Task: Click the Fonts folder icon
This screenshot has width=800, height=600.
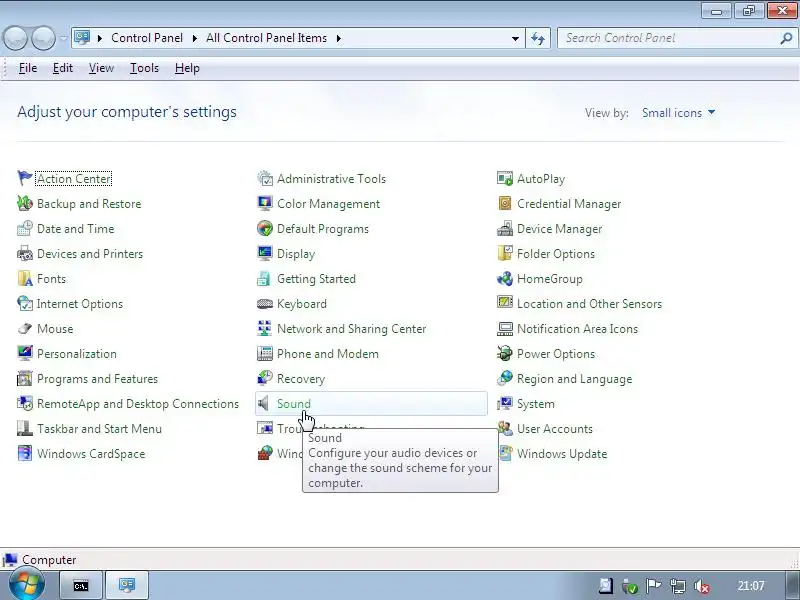Action: coord(24,278)
